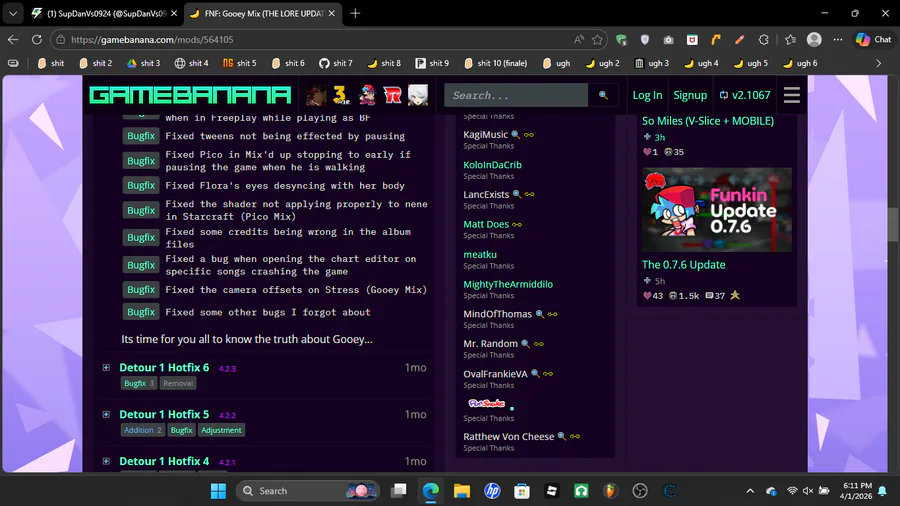Click the link icon next to Matt Does

click(x=517, y=224)
